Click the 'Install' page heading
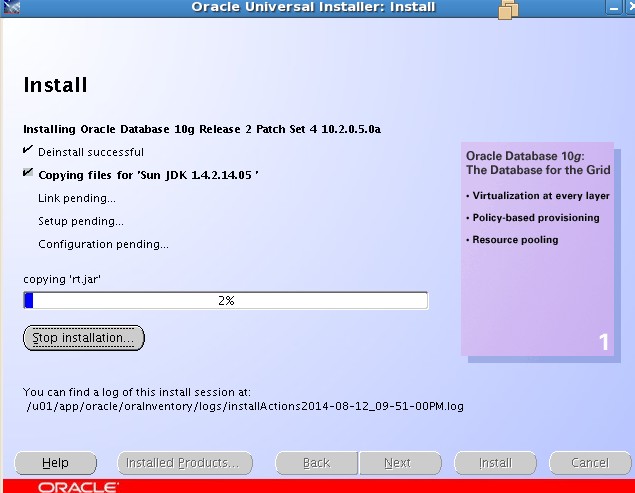This screenshot has width=635, height=493. pos(55,85)
